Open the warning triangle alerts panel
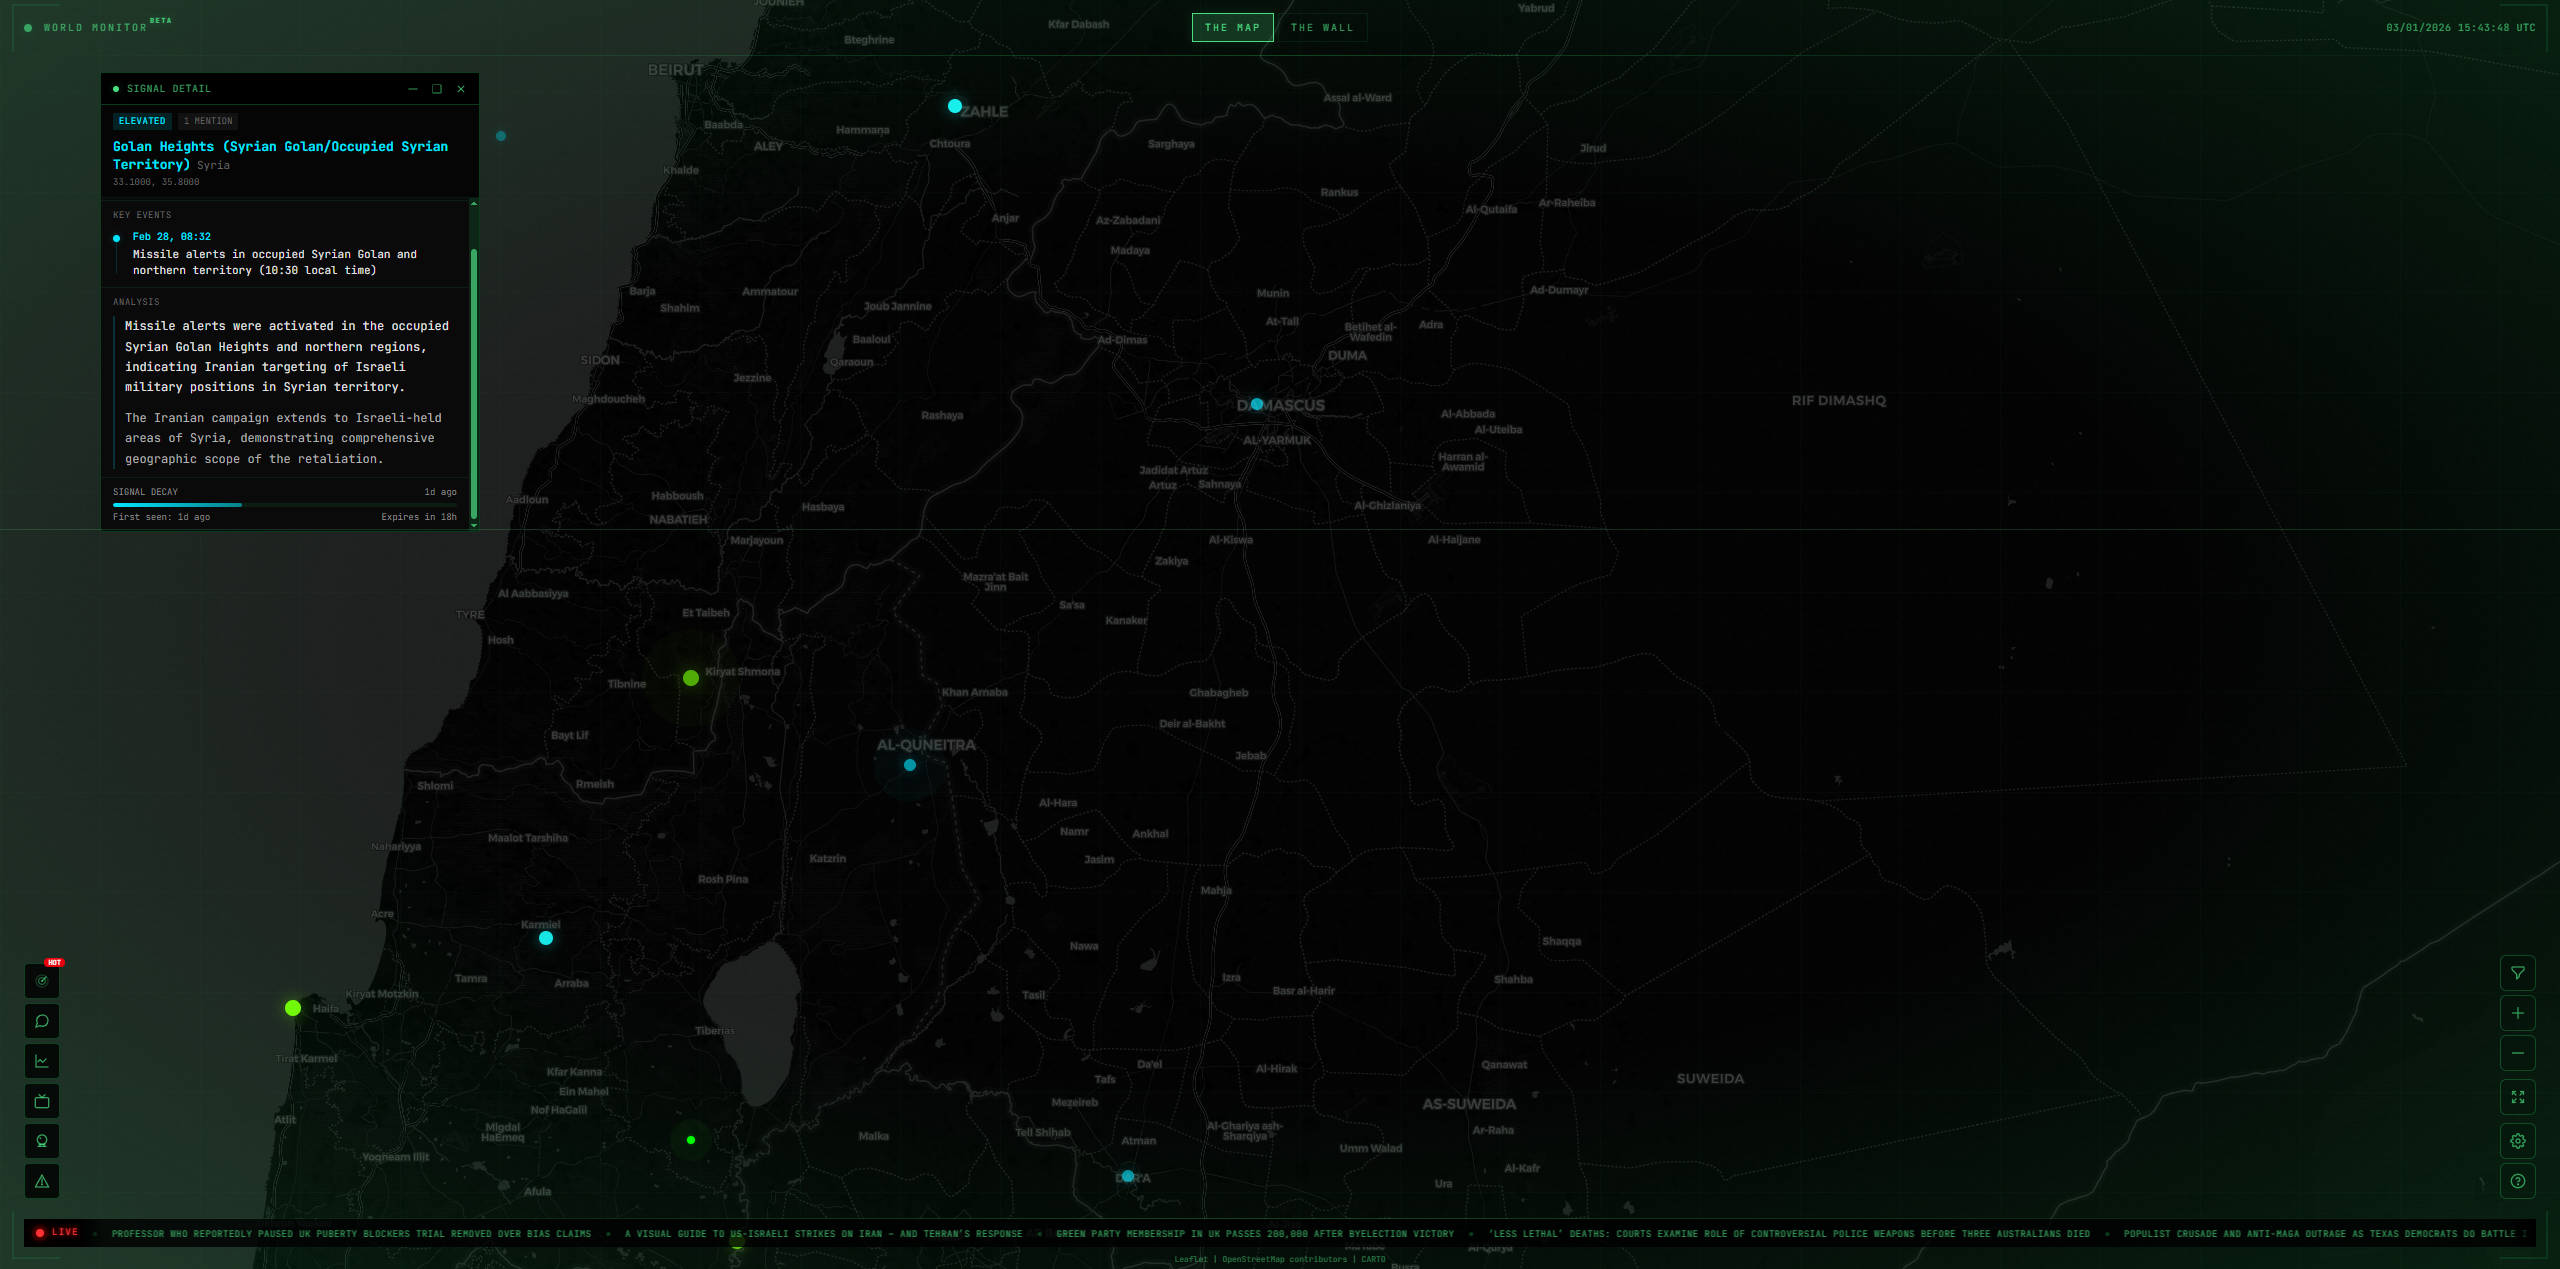The height and width of the screenshot is (1269, 2560). click(x=42, y=1181)
